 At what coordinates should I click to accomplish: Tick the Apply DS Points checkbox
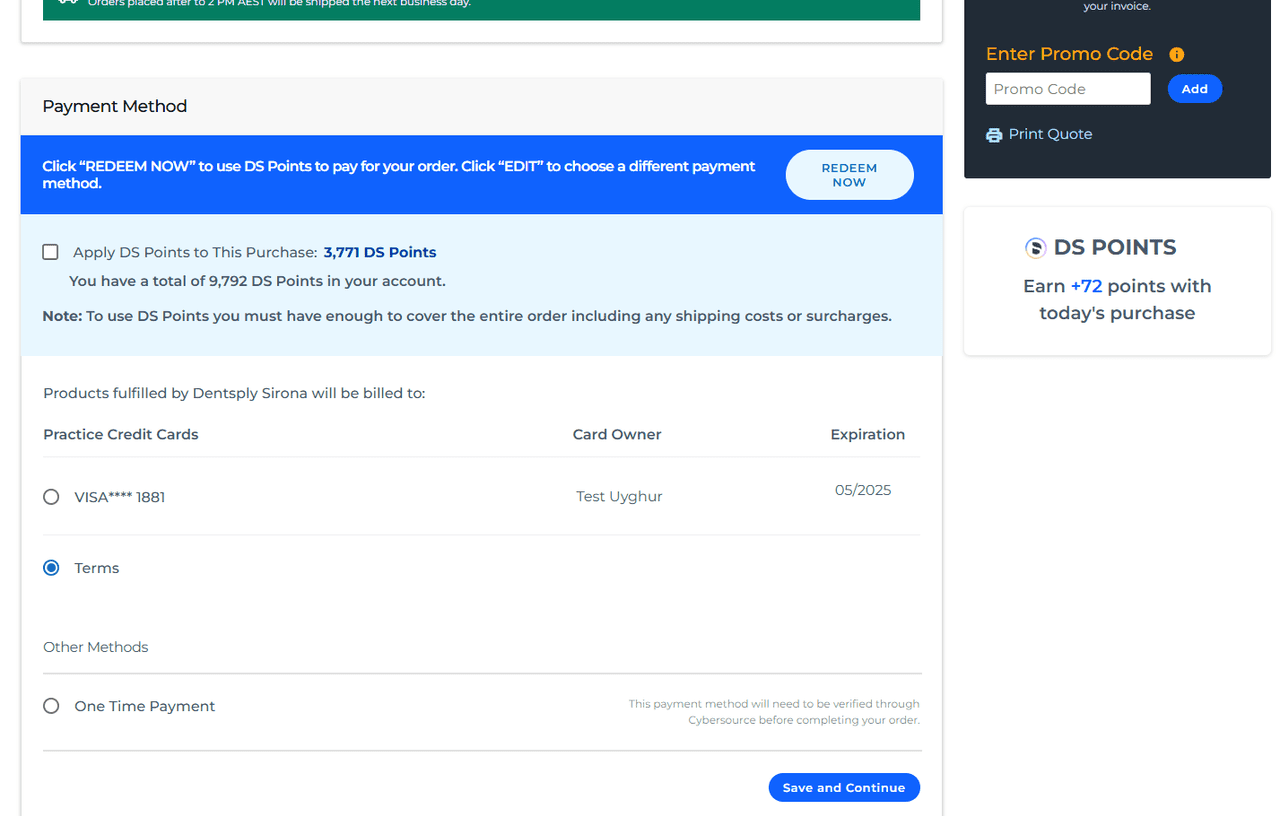[50, 252]
